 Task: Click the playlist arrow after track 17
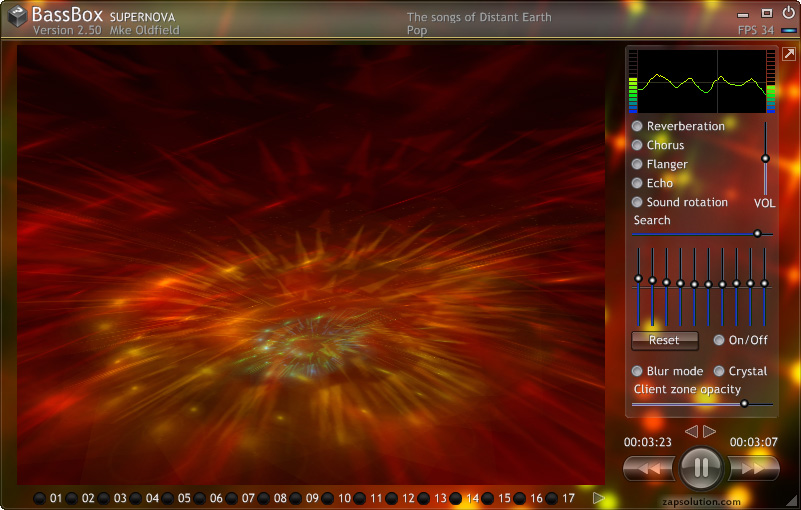tap(599, 498)
